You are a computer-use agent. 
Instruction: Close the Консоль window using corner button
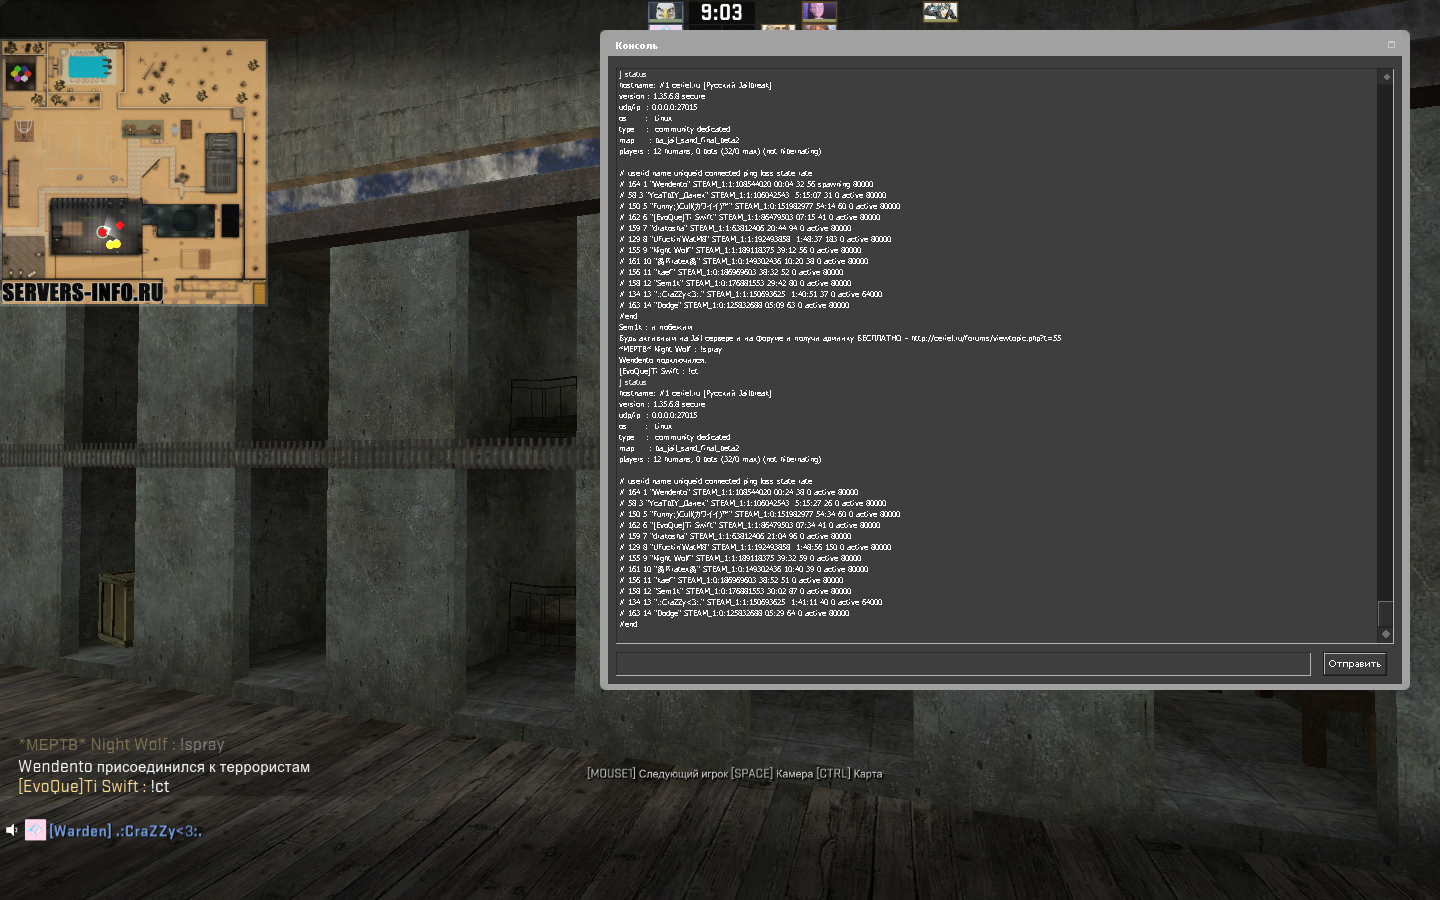pyautogui.click(x=1391, y=45)
